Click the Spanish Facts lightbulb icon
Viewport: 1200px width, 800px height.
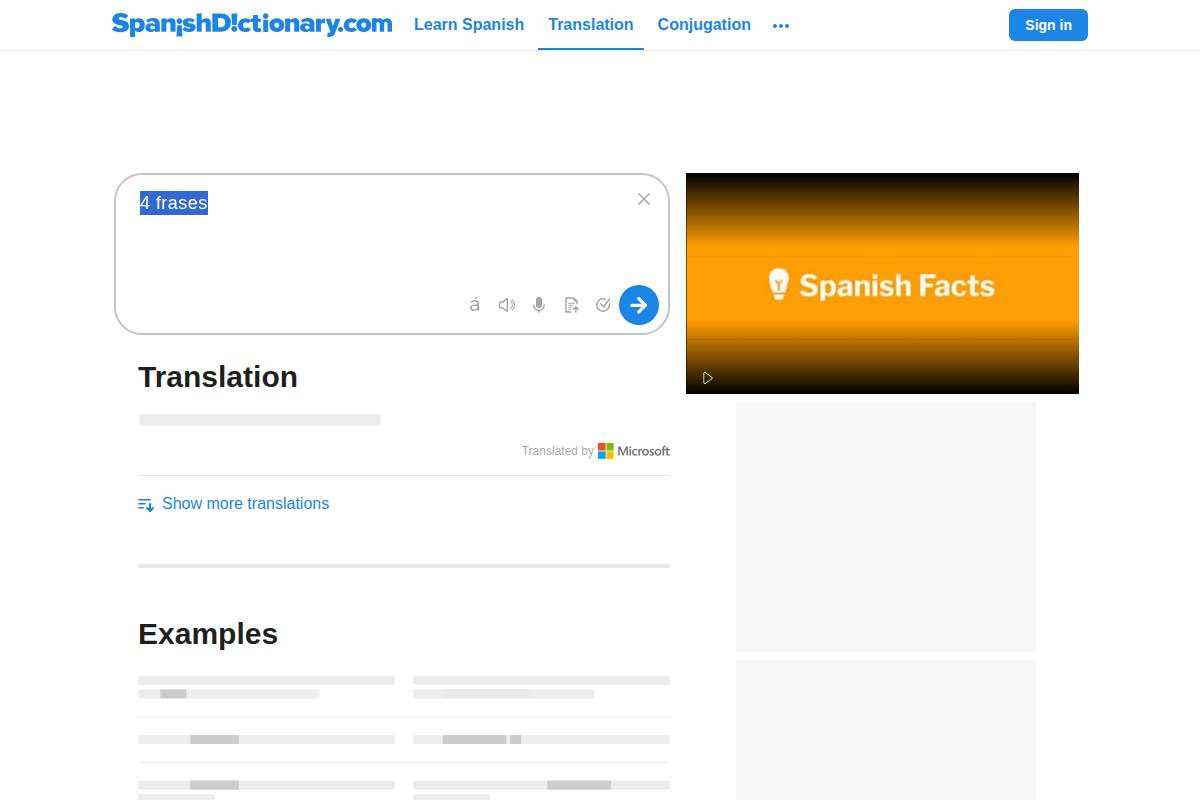[778, 284]
